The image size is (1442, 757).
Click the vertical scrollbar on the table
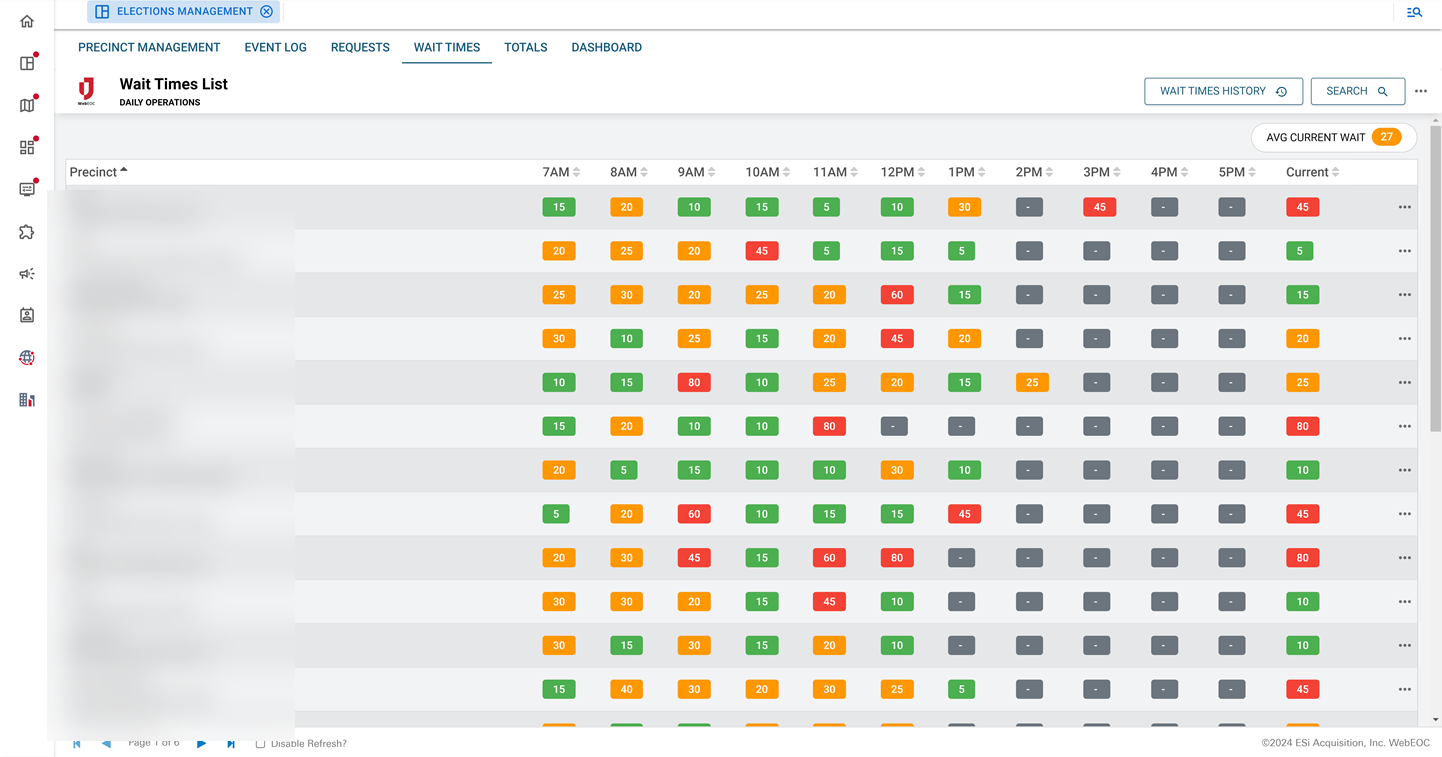[1435, 280]
